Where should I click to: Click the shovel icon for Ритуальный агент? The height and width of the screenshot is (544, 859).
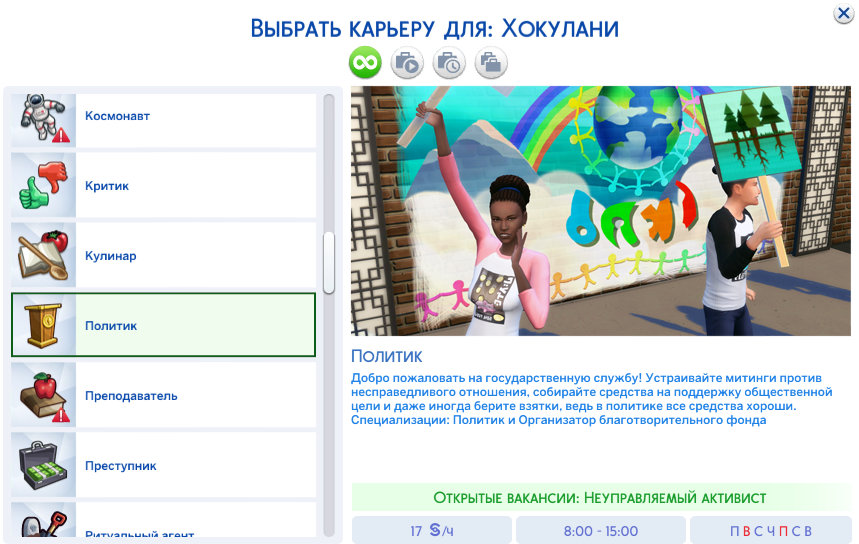pos(43,524)
